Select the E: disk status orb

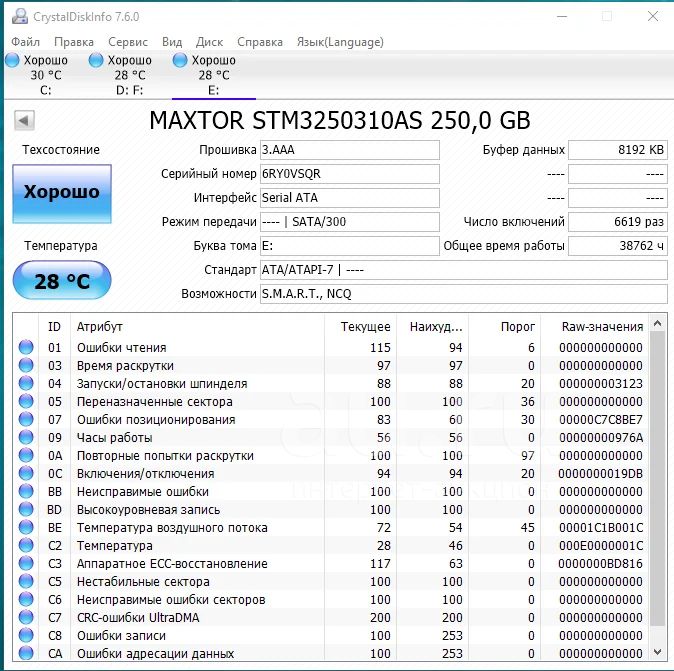coord(180,60)
